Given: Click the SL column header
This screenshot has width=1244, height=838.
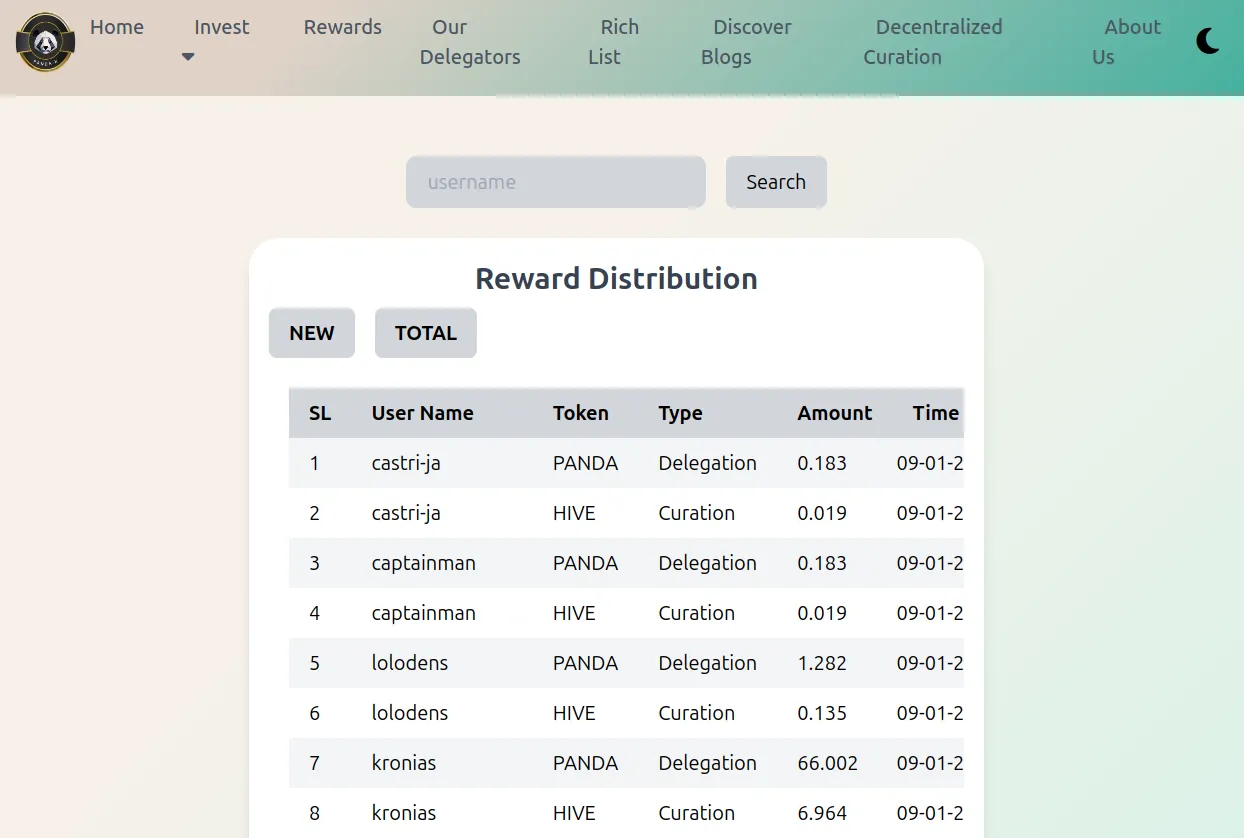Looking at the screenshot, I should click(320, 413).
